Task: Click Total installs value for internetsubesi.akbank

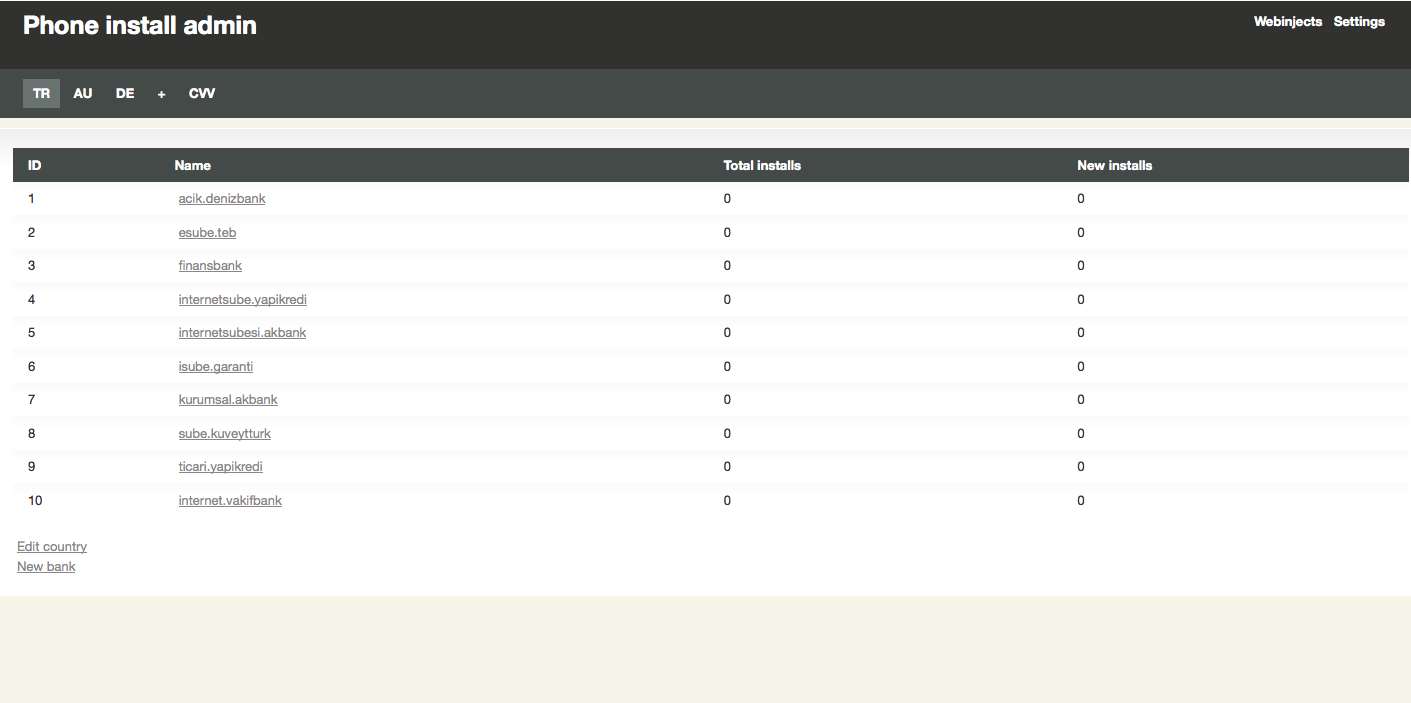Action: pyautogui.click(x=727, y=333)
